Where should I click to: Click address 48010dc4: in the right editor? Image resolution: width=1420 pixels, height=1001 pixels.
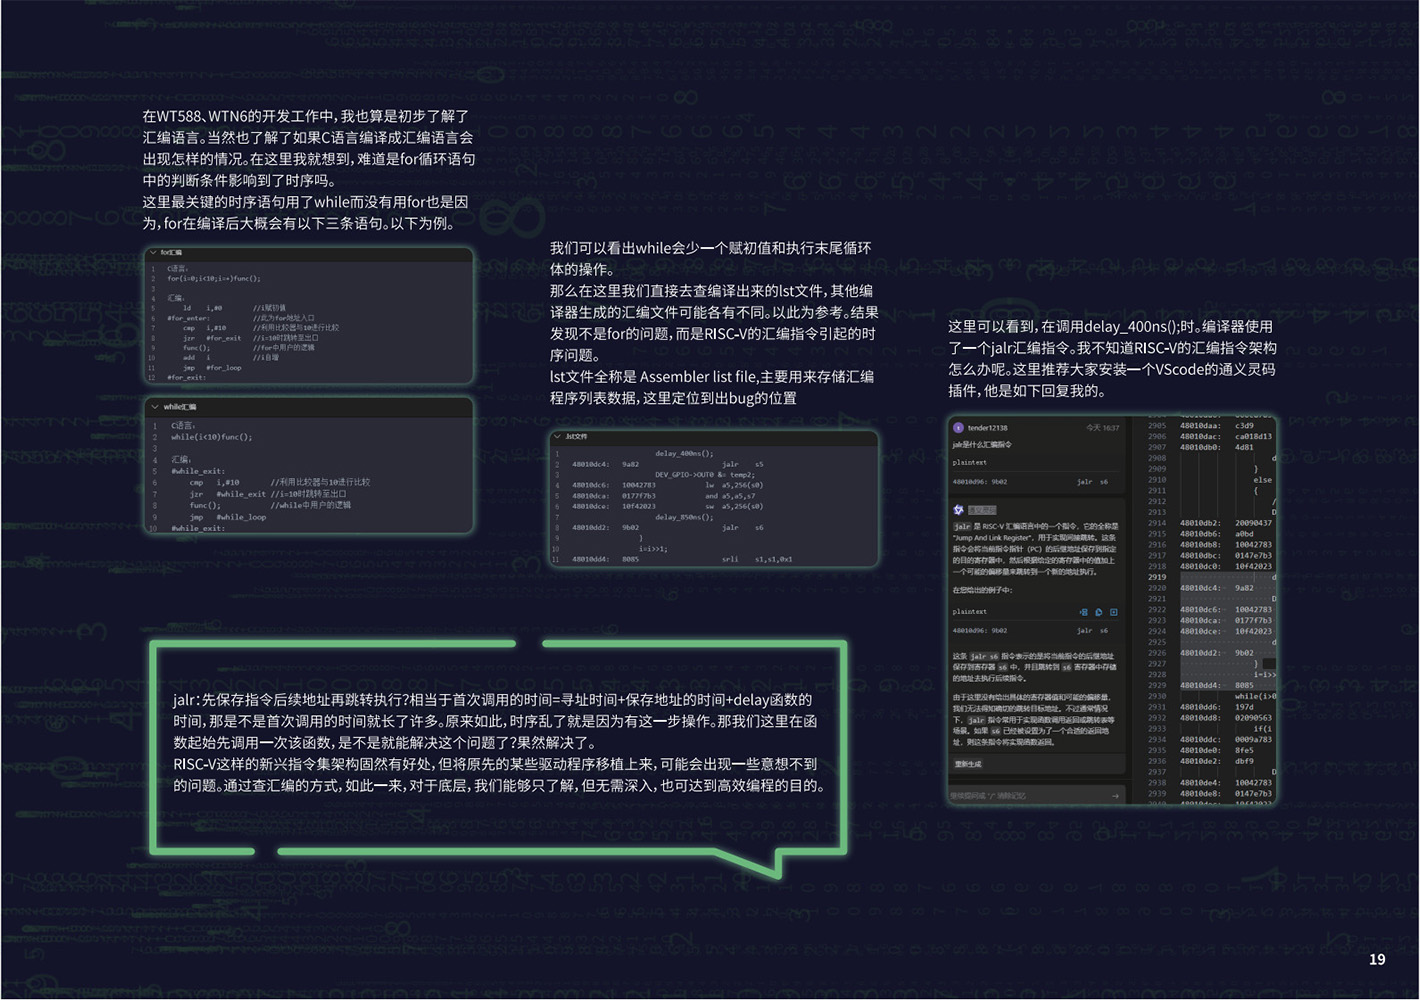(1199, 588)
